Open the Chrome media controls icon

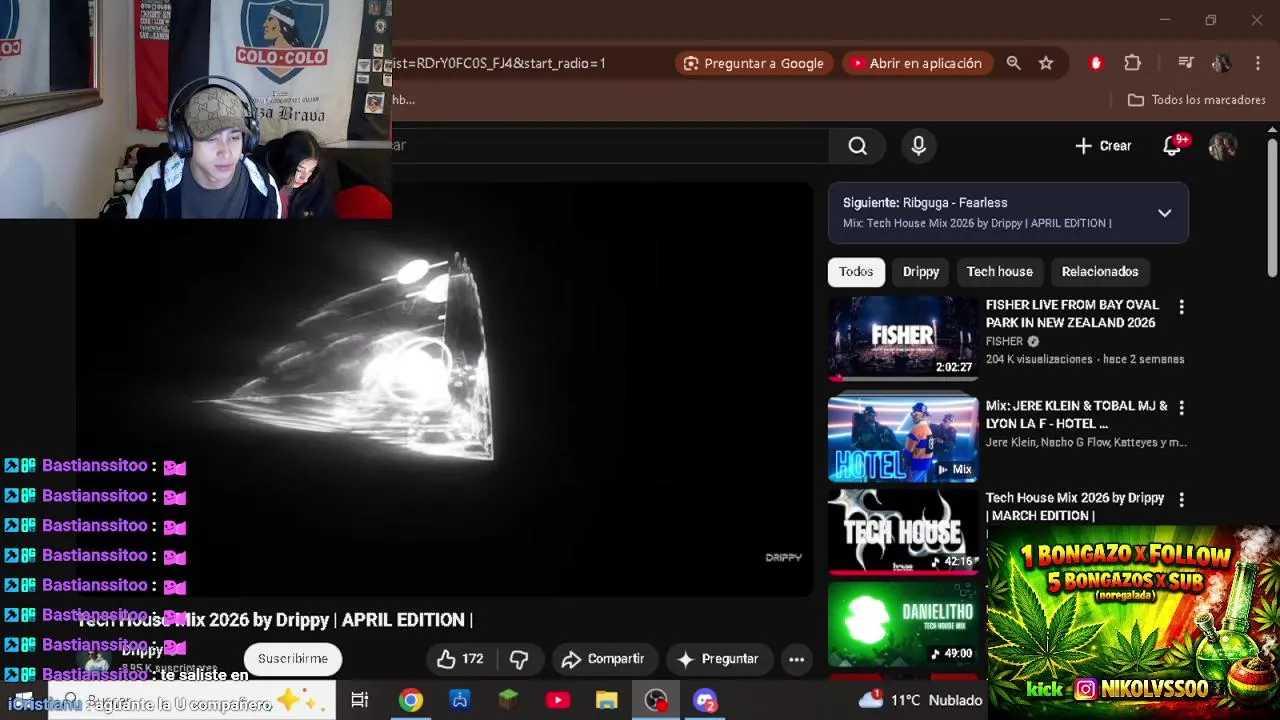pos(1186,63)
